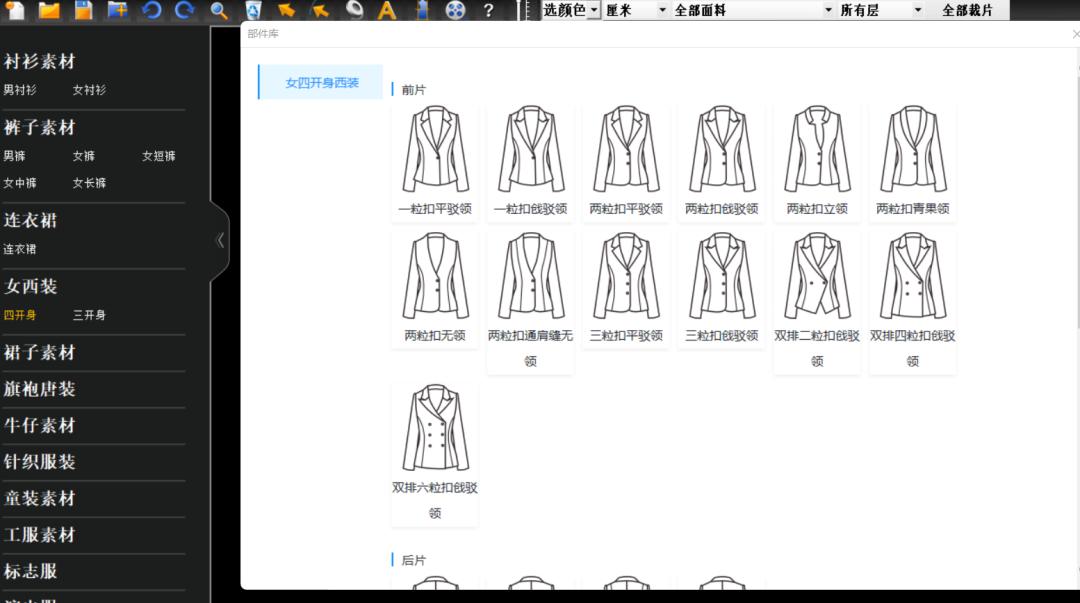The width and height of the screenshot is (1080, 603).
Task: Open the 女衬衫 material link
Action: click(x=90, y=89)
